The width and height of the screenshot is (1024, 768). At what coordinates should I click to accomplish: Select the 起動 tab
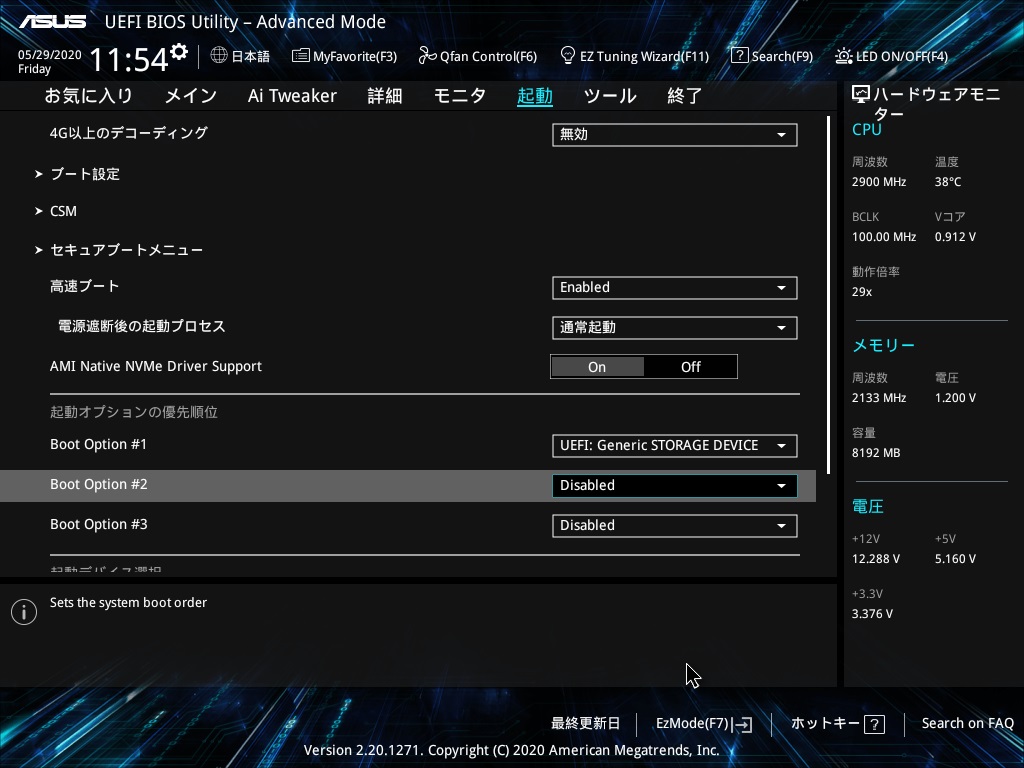pyautogui.click(x=535, y=96)
